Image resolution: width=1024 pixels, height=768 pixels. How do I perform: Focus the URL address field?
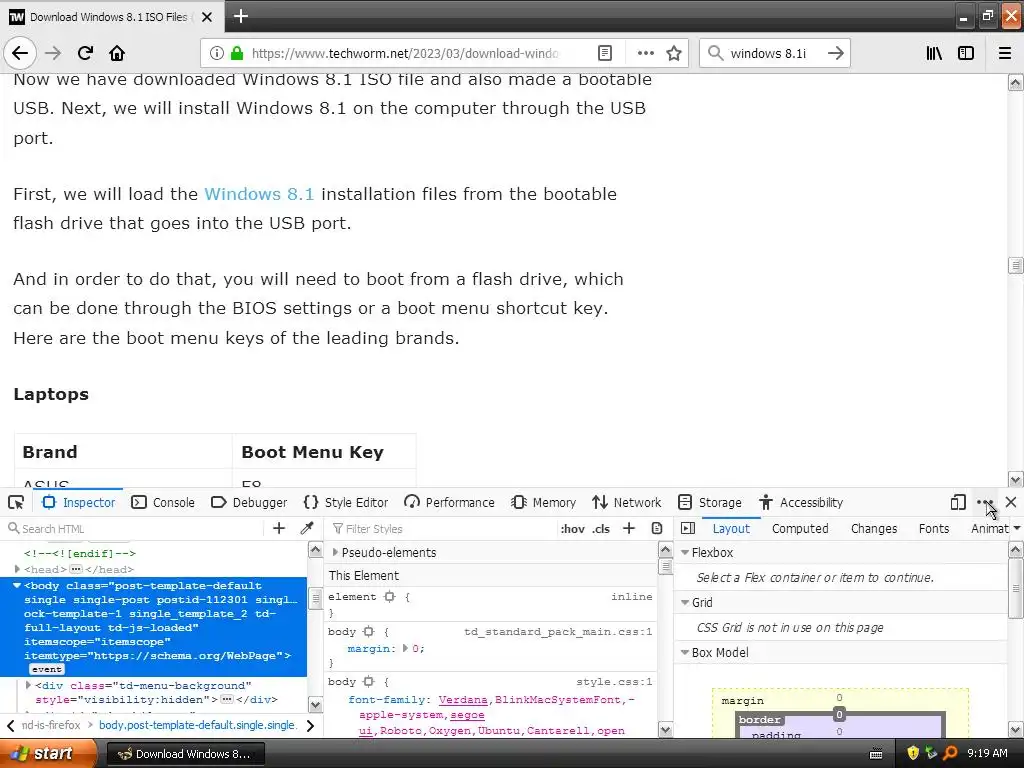[x=405, y=53]
